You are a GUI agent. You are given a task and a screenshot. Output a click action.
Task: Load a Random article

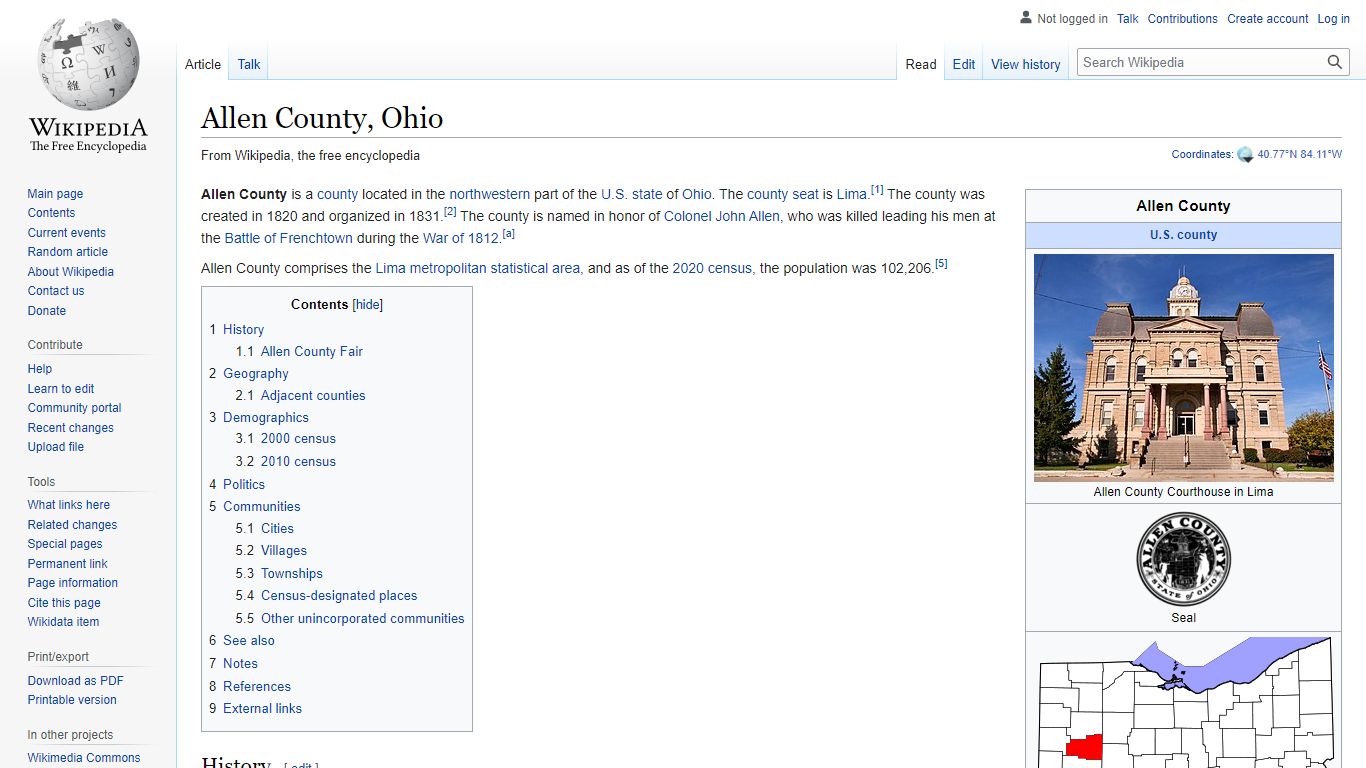pyautogui.click(x=67, y=252)
